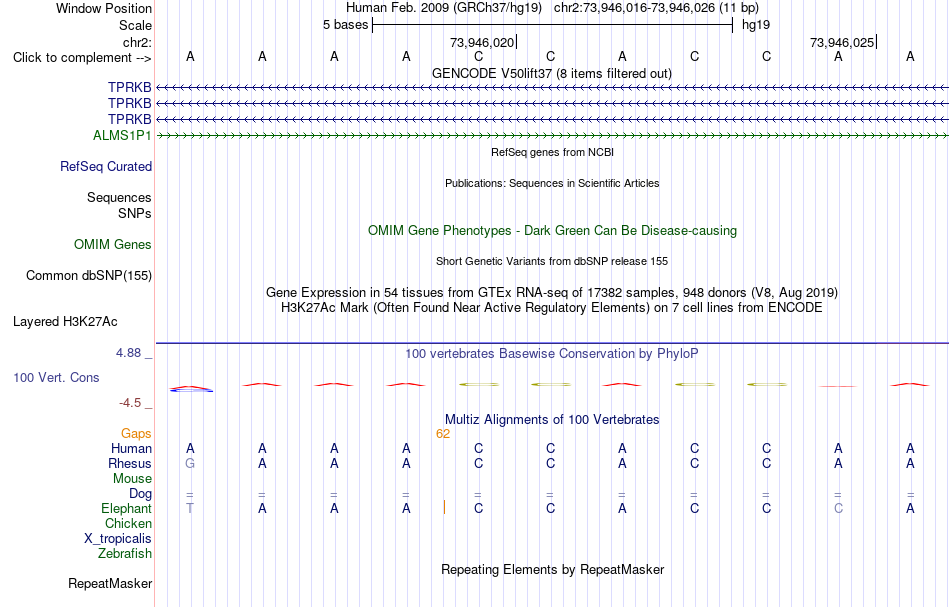Click the 73,946,020 position marker
This screenshot has height=607, width=950.
[483, 42]
